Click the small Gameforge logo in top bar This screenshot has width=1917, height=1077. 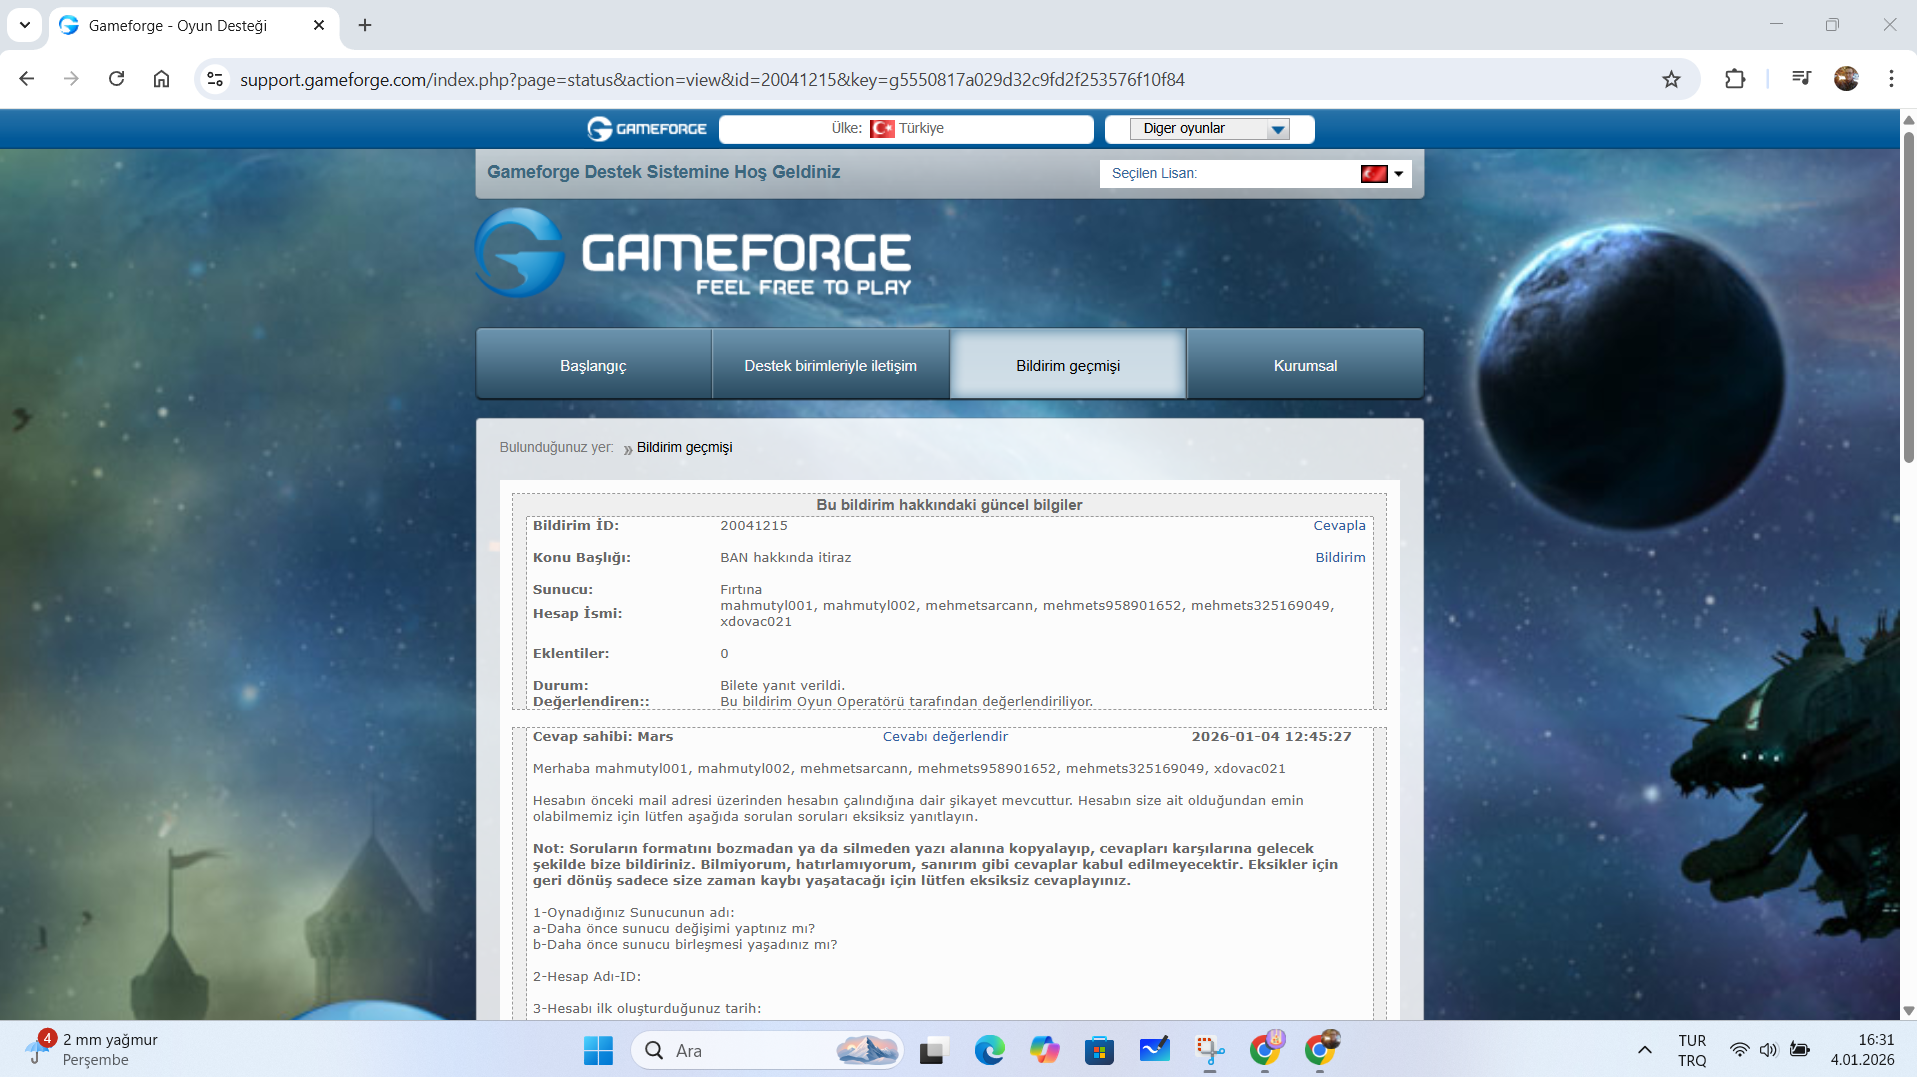pyautogui.click(x=647, y=129)
